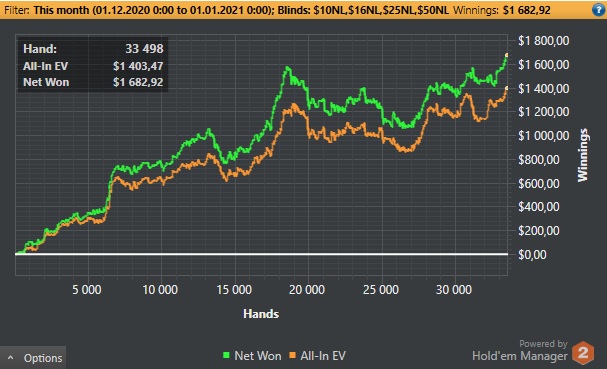Click the filter text This month date range
Image resolution: width=607 pixels, height=369 pixels.
153,10
